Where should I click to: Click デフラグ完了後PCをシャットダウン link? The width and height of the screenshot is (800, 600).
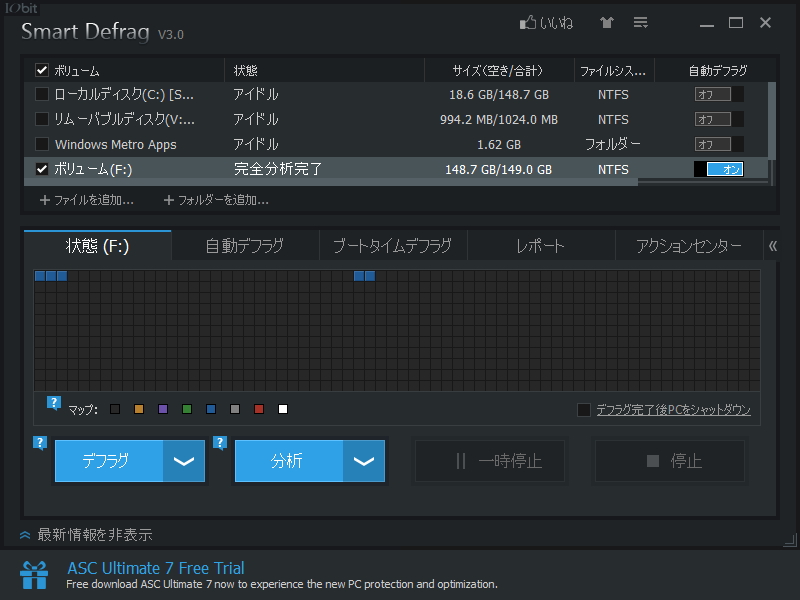(673, 410)
